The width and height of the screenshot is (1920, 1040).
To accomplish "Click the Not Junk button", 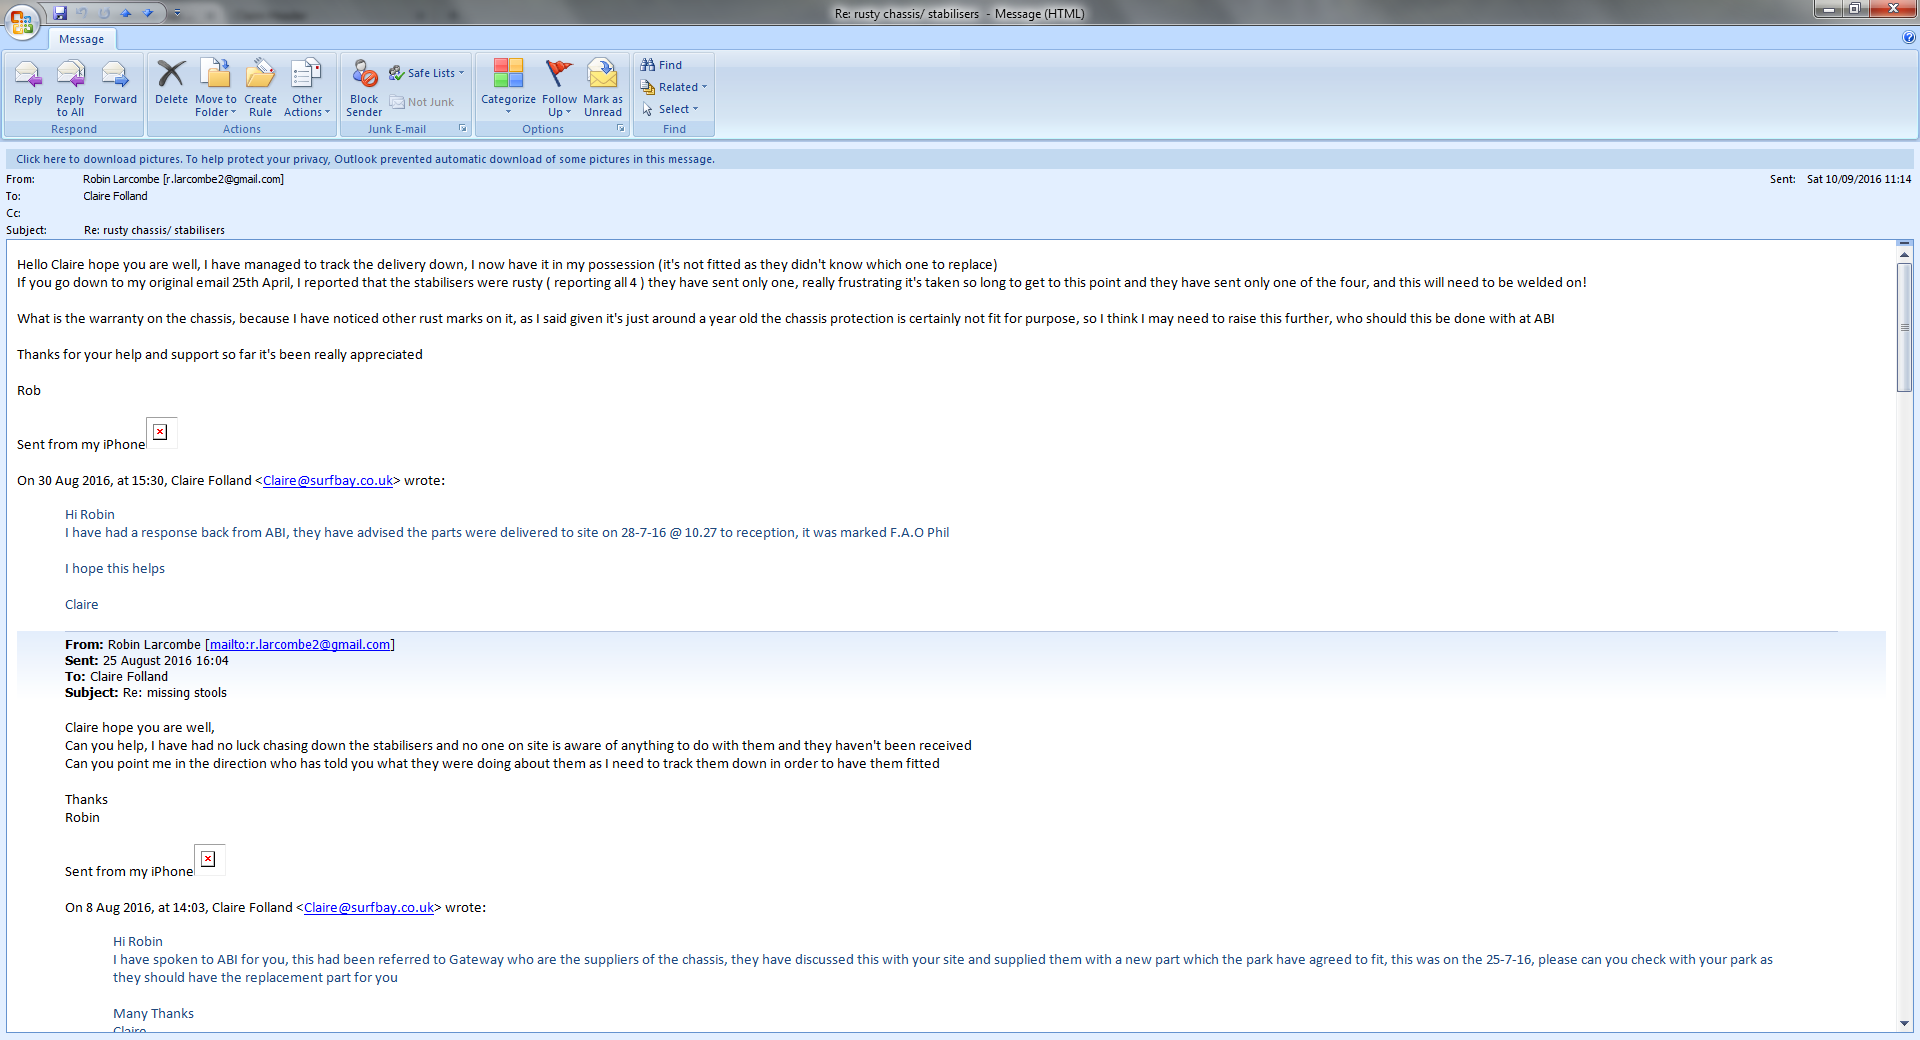I will tap(422, 102).
